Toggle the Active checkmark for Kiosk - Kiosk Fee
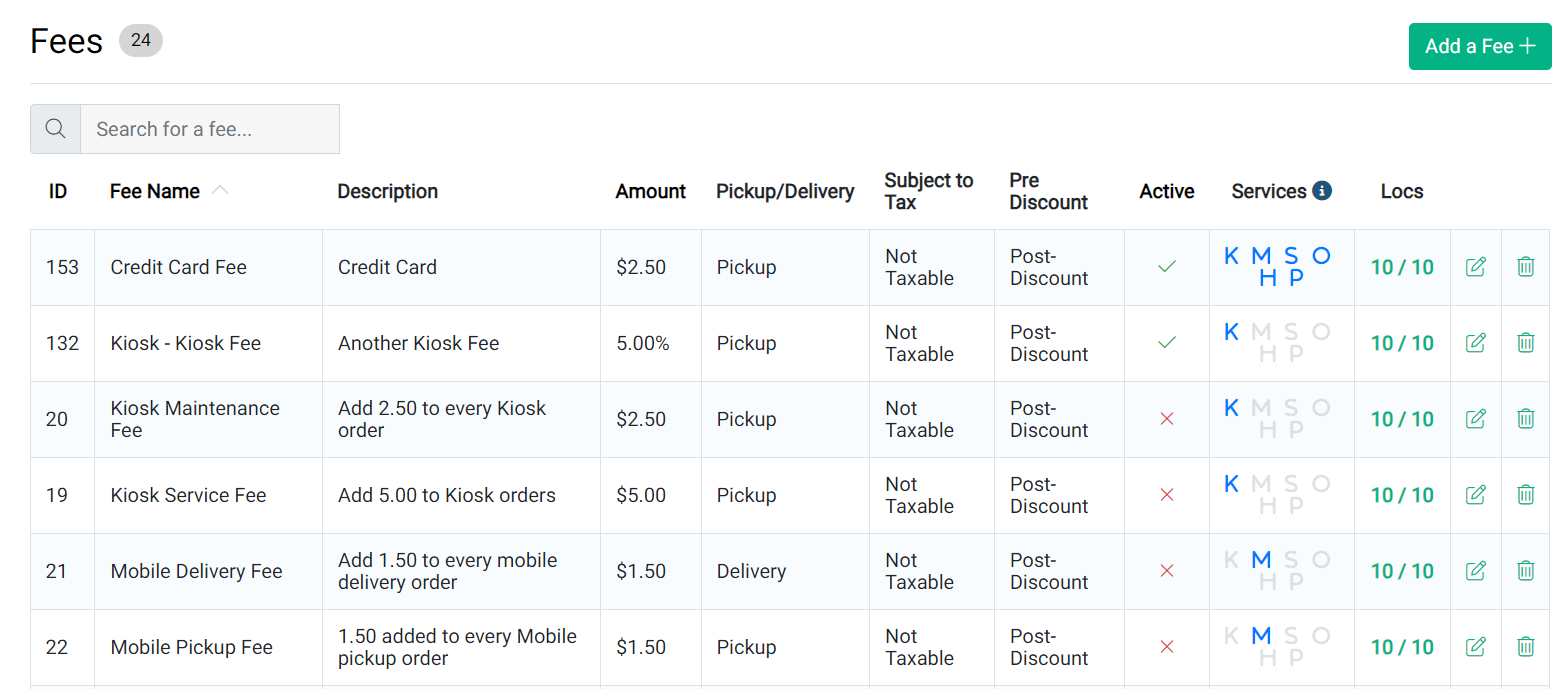Screen dimensions: 1556x689 1166,342
